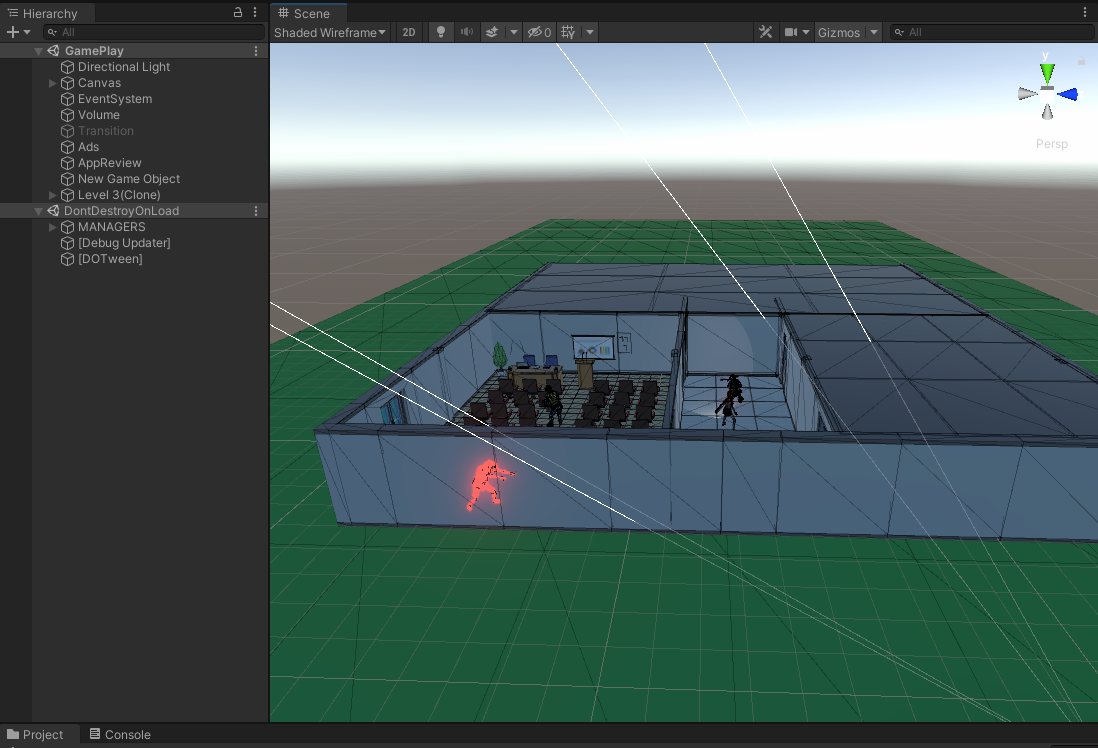Toggle 2D scene view mode
This screenshot has height=748, width=1098.
click(409, 32)
